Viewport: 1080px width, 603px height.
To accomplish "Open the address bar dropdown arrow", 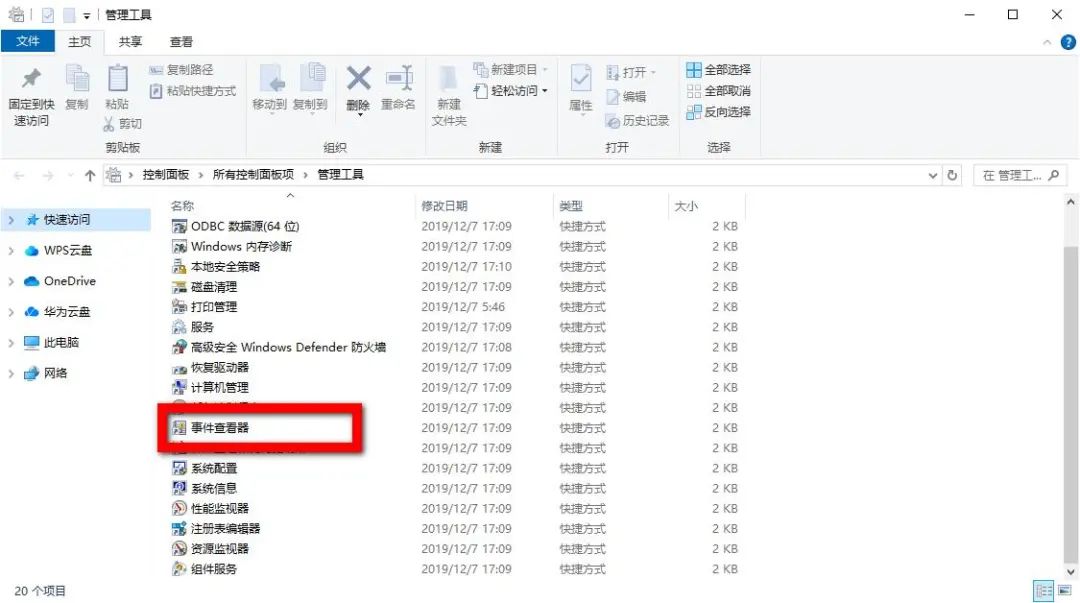I will (934, 174).
